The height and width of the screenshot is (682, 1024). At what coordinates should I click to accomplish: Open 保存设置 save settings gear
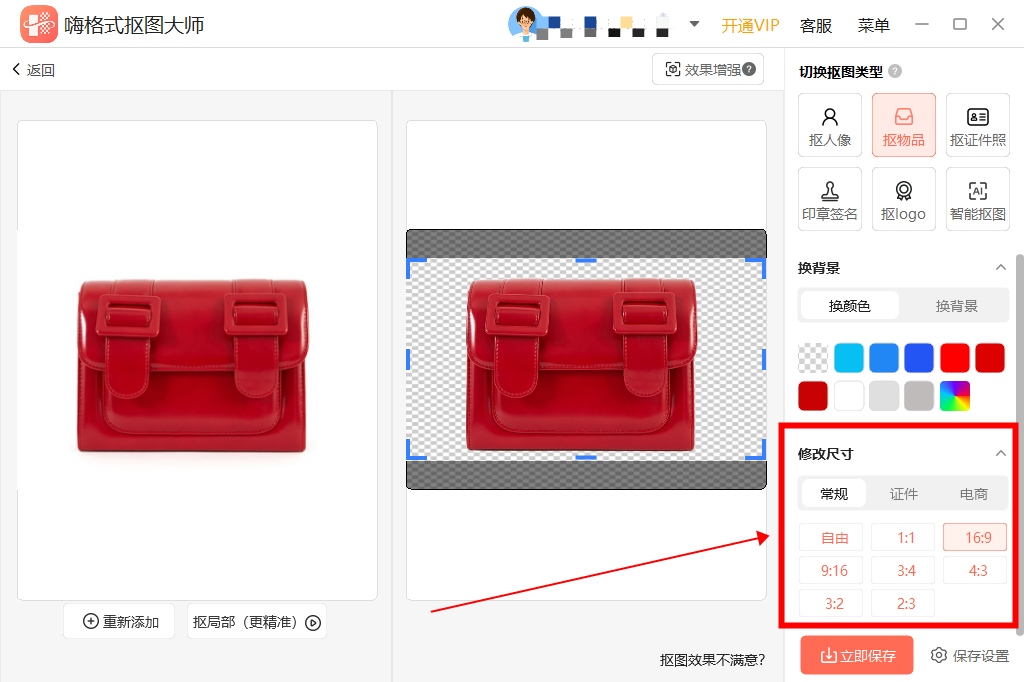coord(969,656)
